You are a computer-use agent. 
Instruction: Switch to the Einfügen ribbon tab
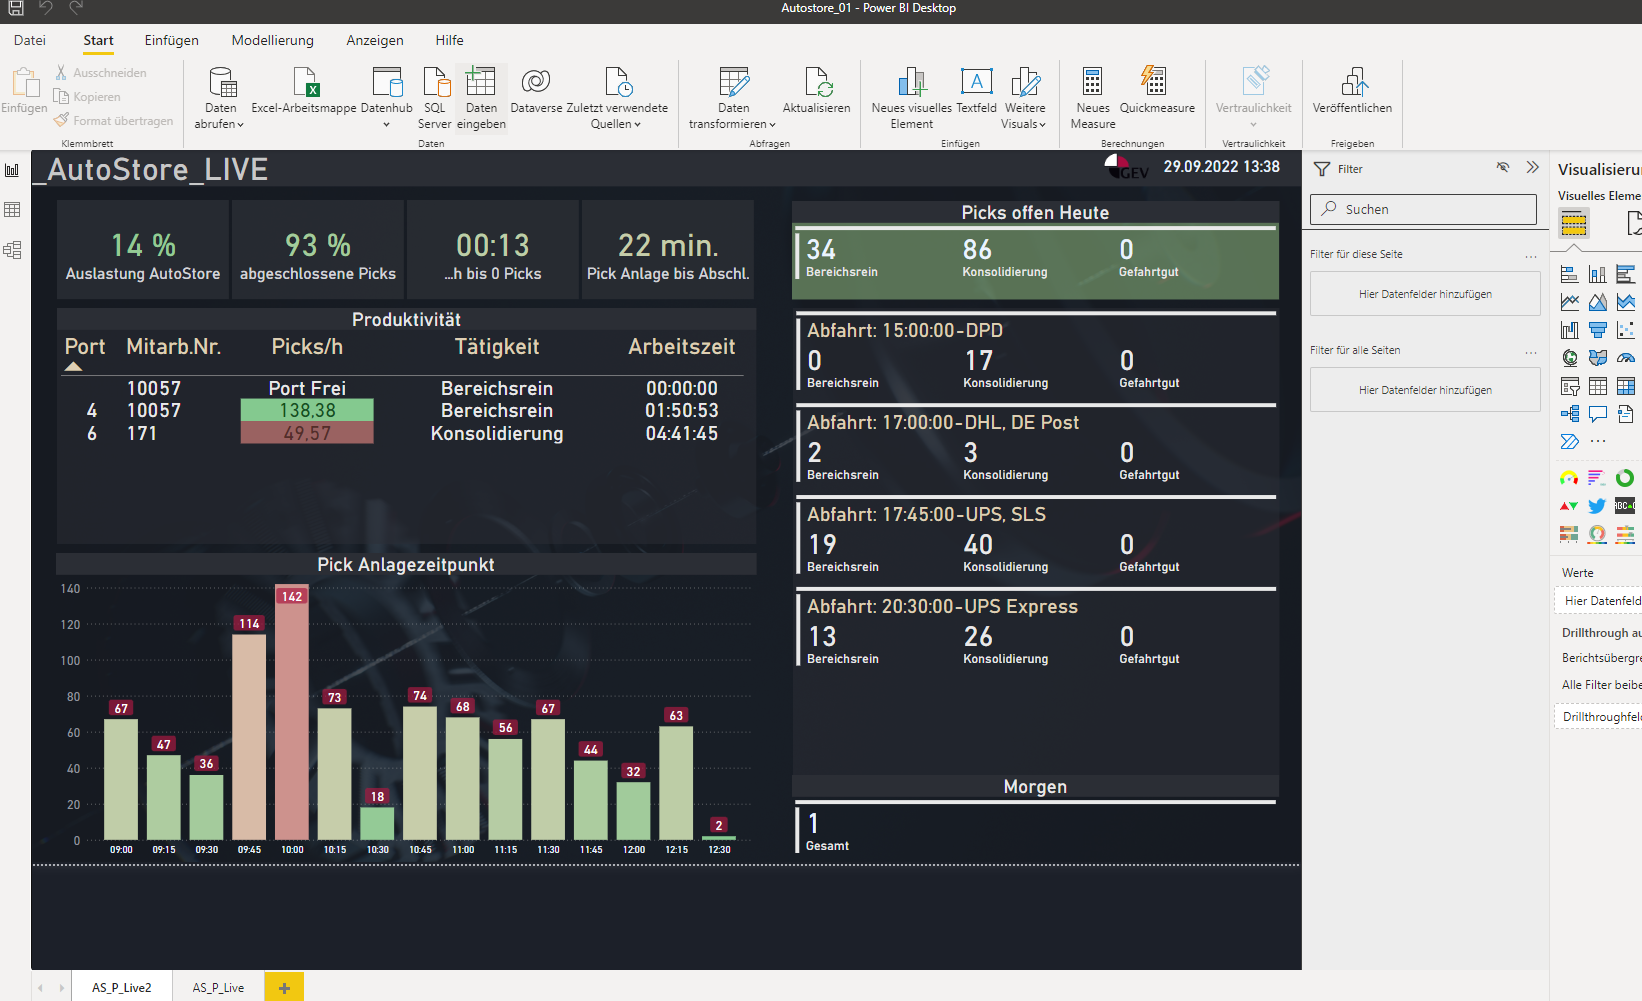pos(172,40)
